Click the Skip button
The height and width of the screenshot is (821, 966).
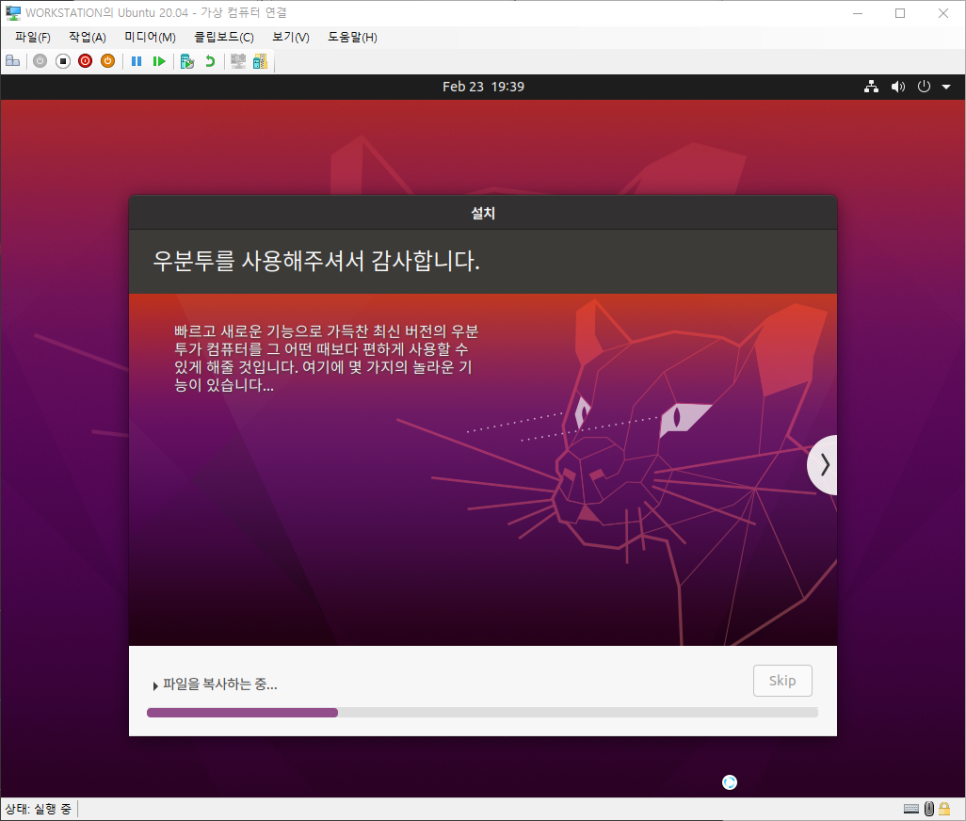782,681
